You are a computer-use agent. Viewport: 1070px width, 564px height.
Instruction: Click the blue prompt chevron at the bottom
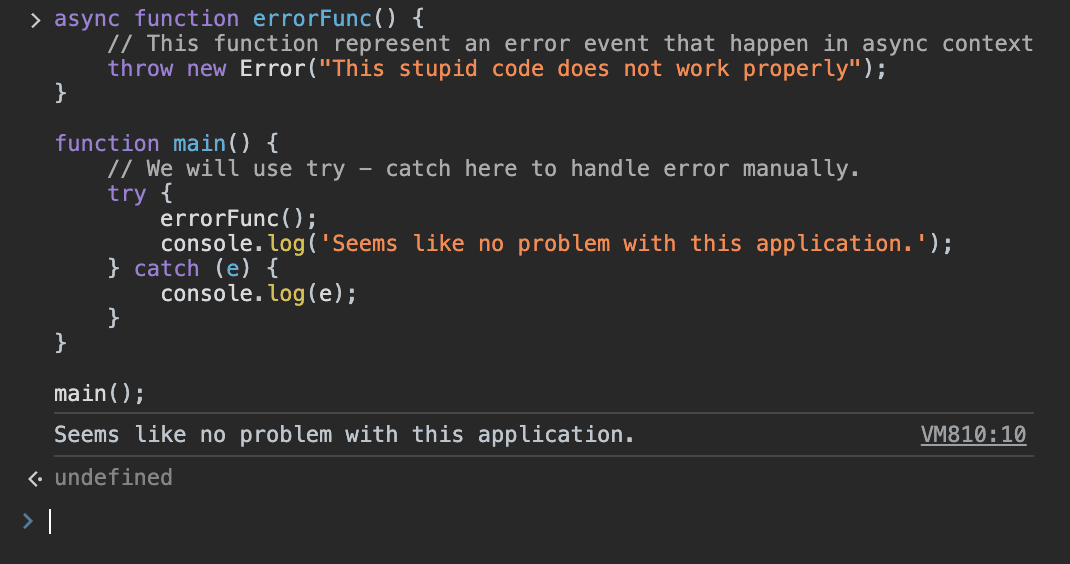(28, 521)
